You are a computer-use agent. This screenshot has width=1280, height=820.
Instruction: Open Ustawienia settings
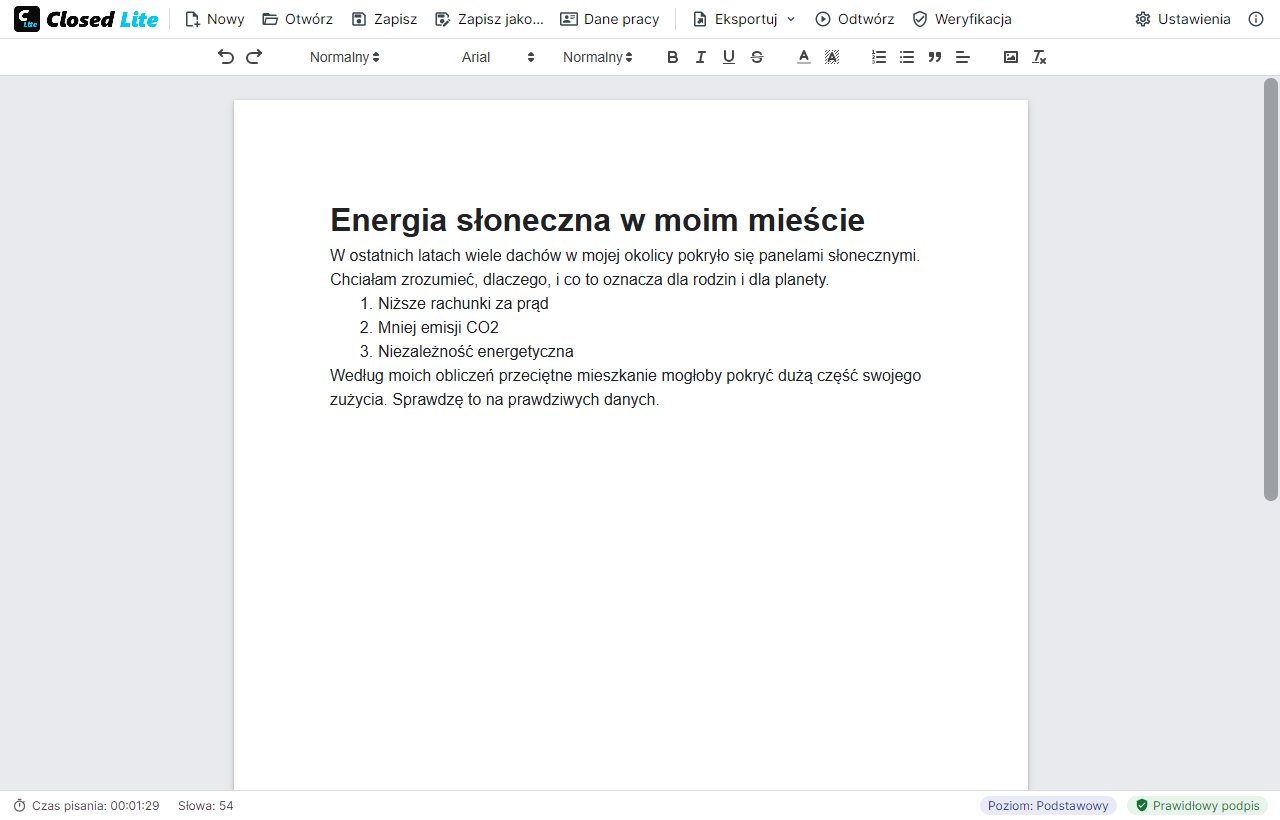click(x=1182, y=19)
